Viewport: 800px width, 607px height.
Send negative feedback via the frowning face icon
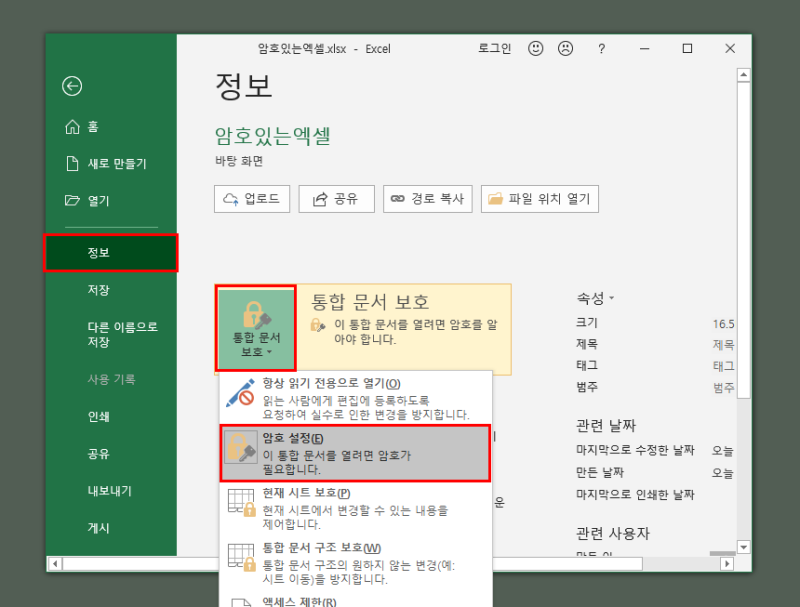pos(565,48)
